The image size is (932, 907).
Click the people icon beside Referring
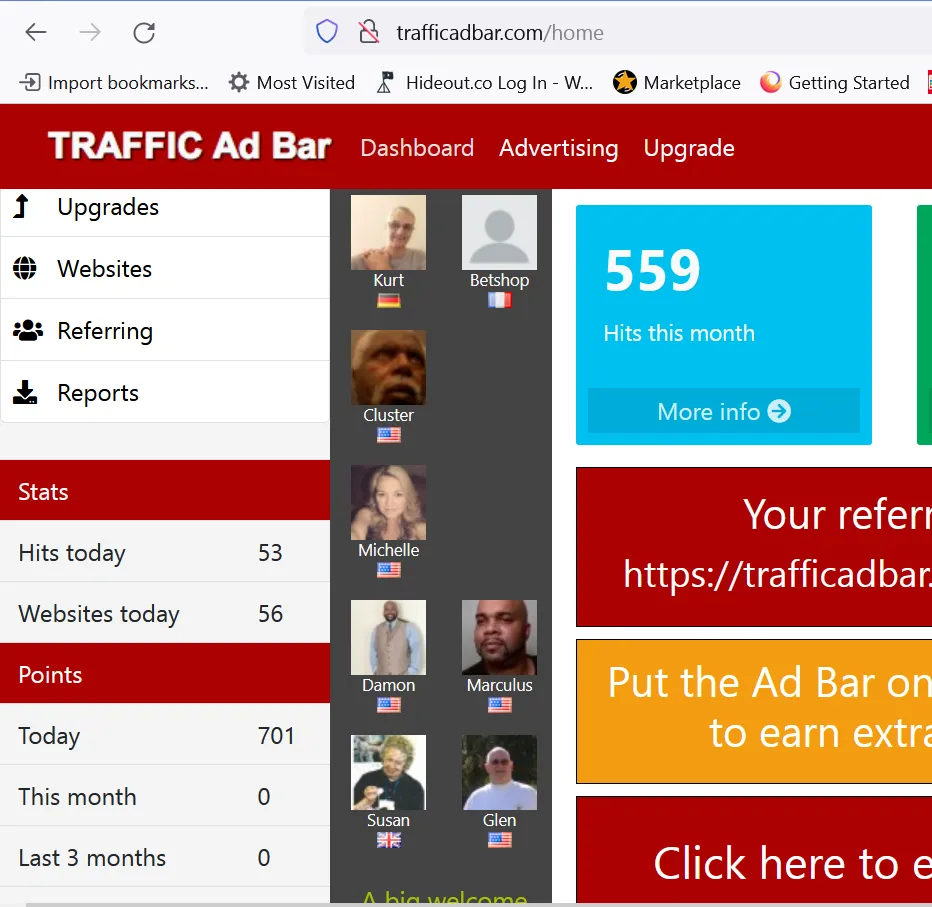point(27,330)
